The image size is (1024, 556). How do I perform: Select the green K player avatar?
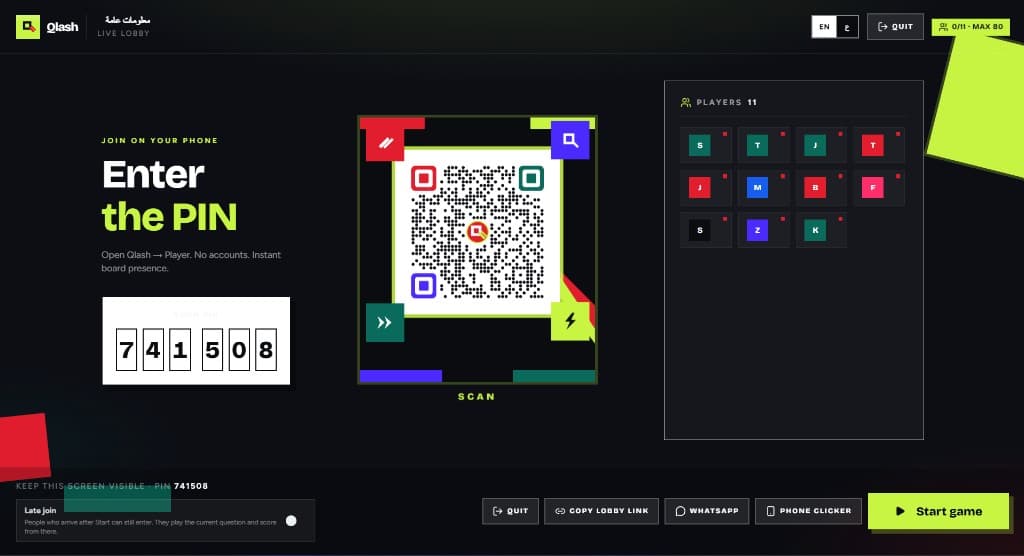tap(814, 230)
